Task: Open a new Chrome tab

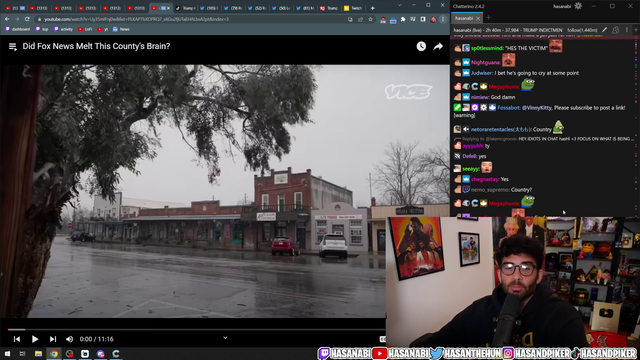Action: point(372,8)
